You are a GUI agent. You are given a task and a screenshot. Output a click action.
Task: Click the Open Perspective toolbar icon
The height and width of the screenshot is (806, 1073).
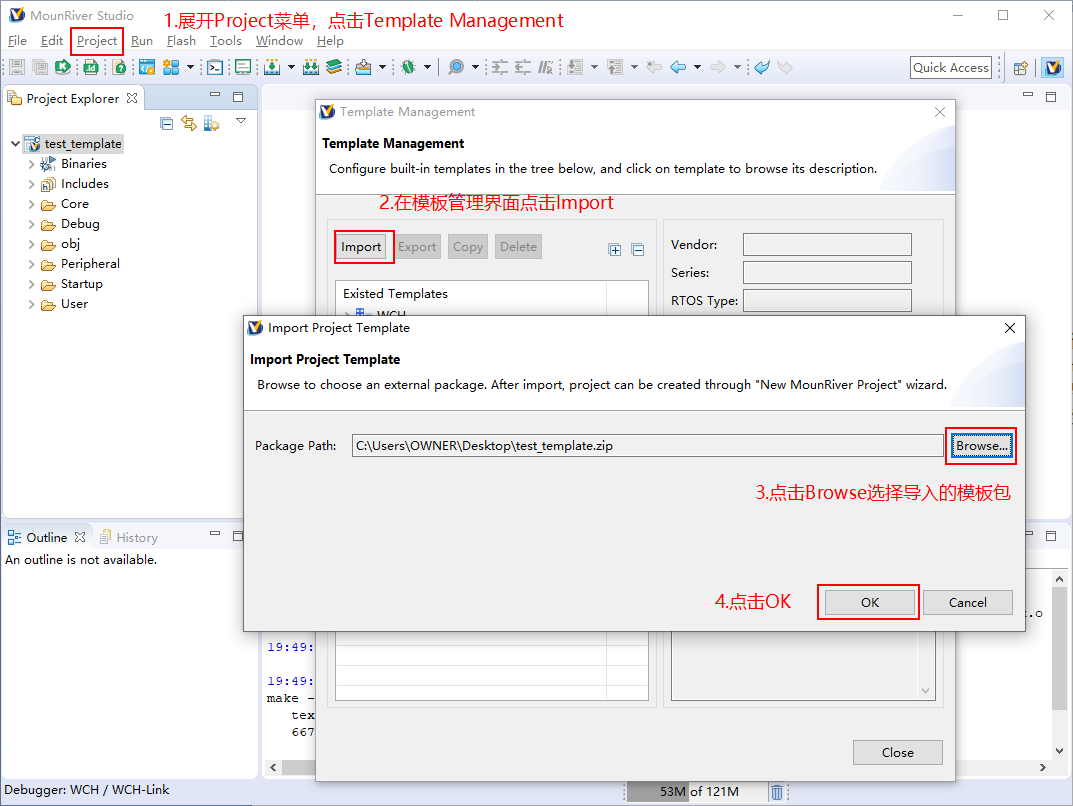coord(1020,68)
